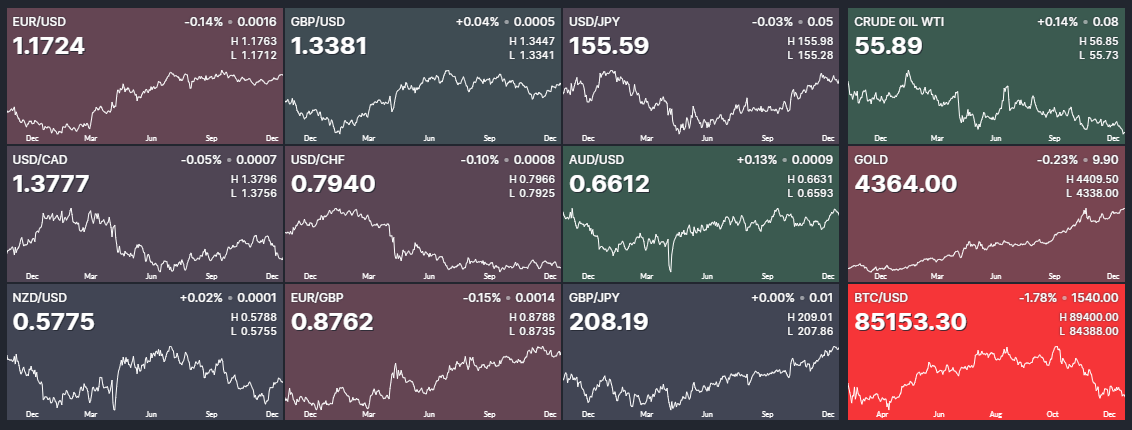Click the CRUDE OIL low value 55.73
The height and width of the screenshot is (430, 1132).
coord(1098,55)
